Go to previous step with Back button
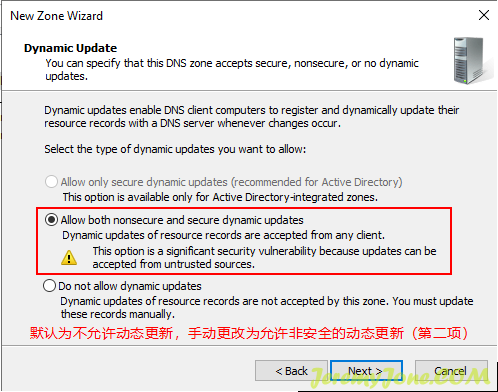This screenshot has width=498, height=392. pos(291,371)
